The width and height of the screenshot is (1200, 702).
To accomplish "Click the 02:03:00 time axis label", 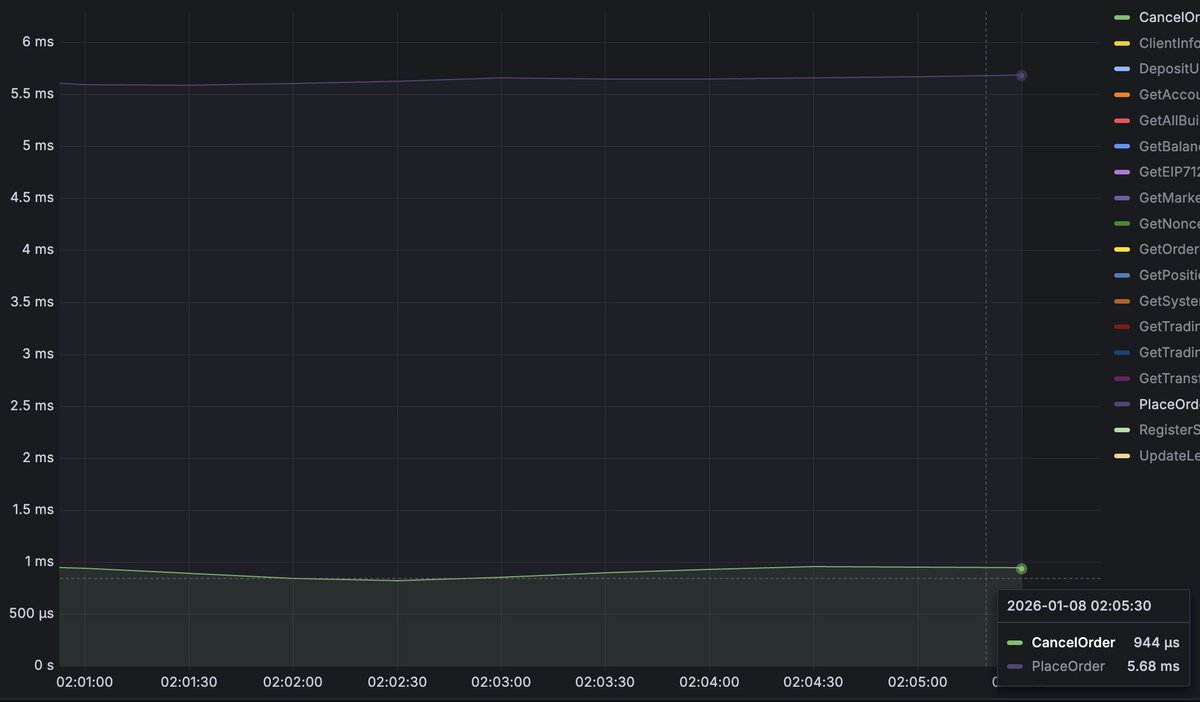I will [501, 682].
